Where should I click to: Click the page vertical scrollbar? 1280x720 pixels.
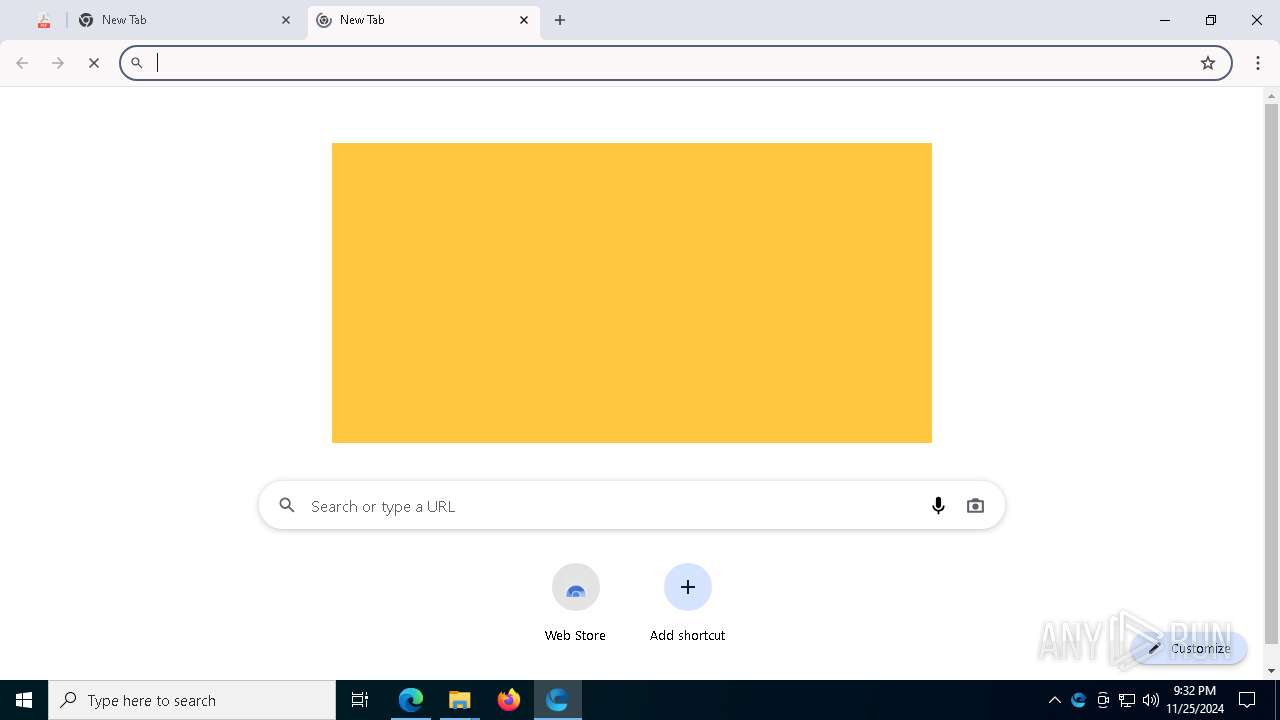(x=1272, y=373)
